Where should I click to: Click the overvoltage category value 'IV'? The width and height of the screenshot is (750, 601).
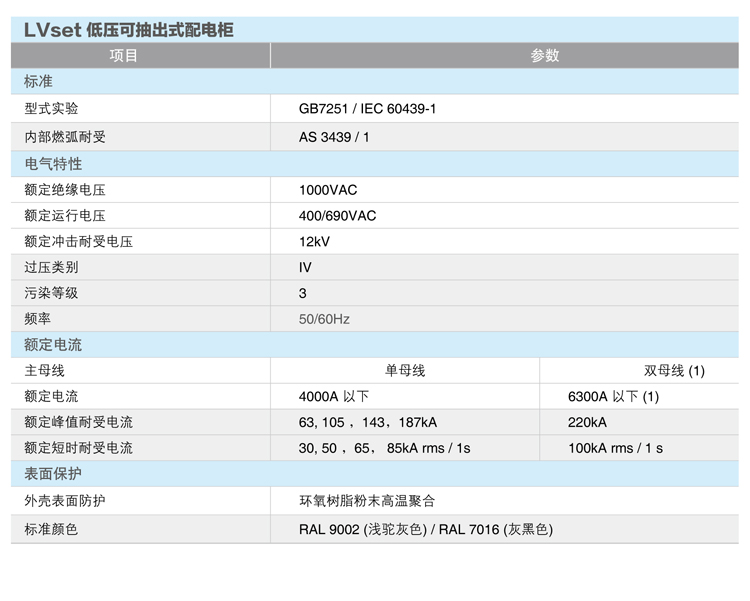(x=305, y=267)
